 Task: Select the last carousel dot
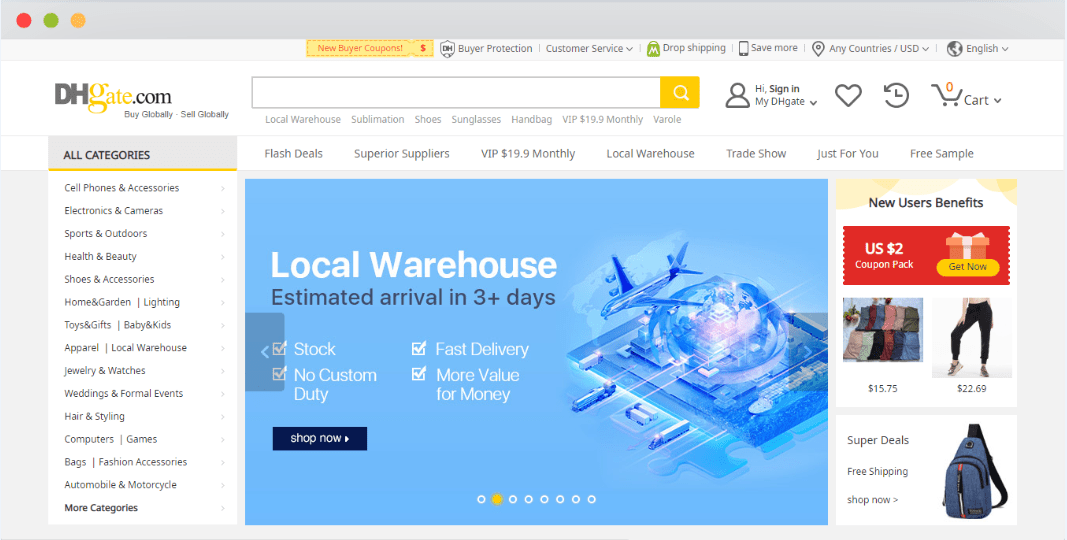591,499
